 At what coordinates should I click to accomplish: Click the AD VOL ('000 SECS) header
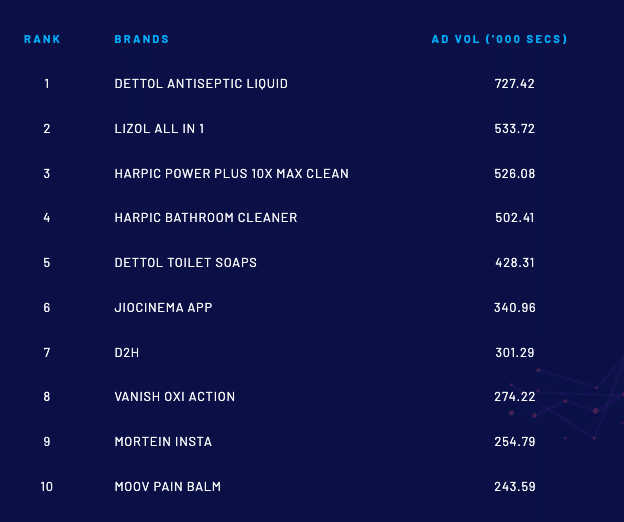tap(499, 40)
